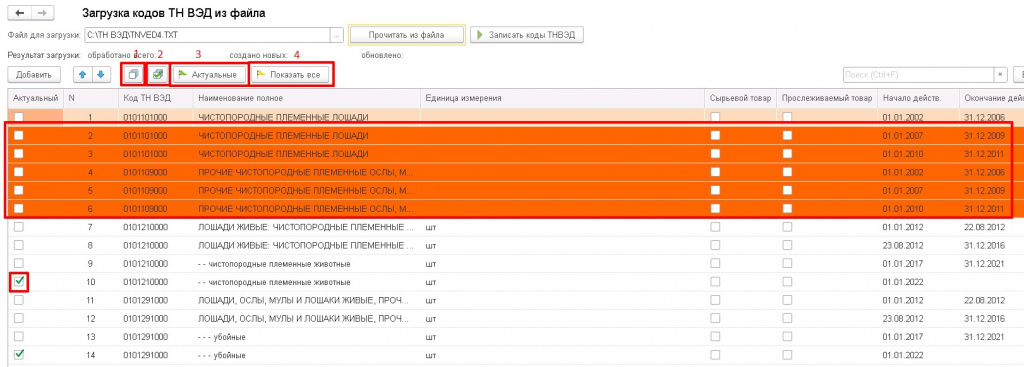The width and height of the screenshot is (1024, 367).
Task: Uncheck the 'Актуальный' checkbox in row 14
Action: click(19, 355)
